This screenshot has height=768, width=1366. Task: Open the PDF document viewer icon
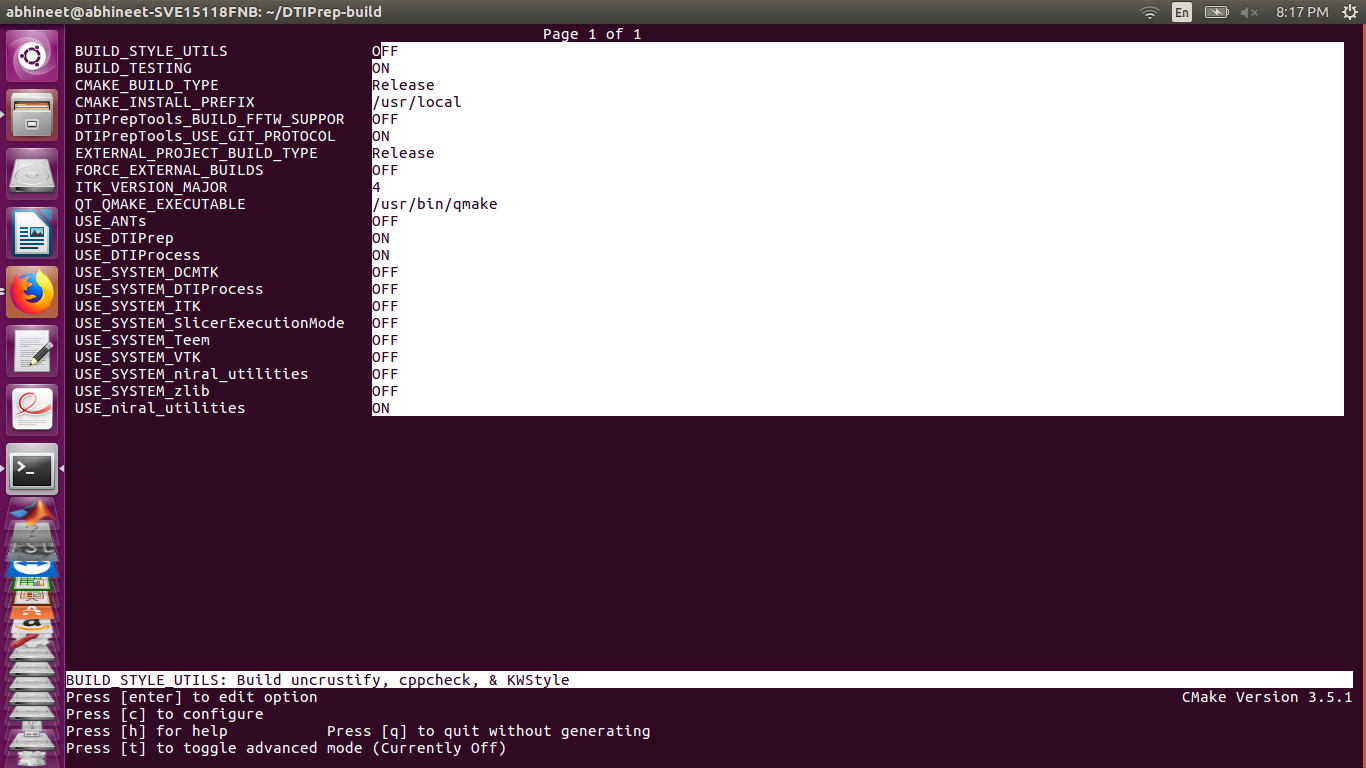32,411
